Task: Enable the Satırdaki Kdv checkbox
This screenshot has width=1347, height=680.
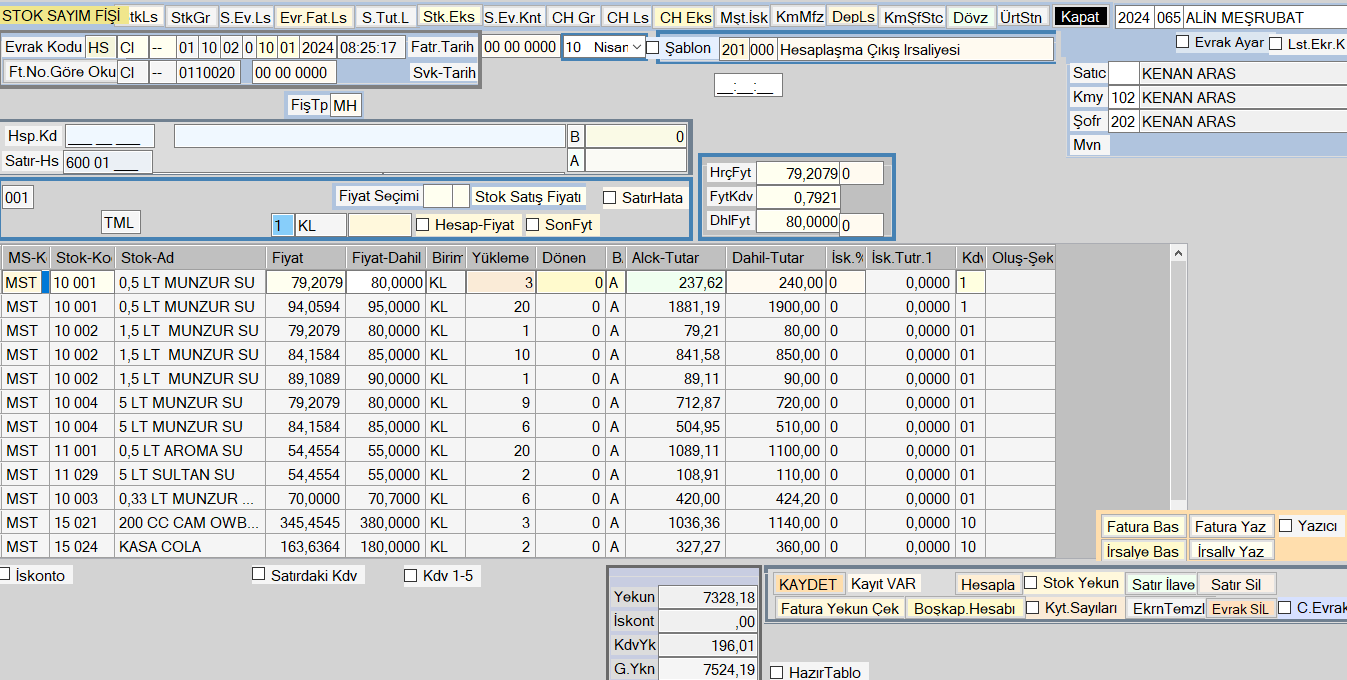Action: (x=258, y=574)
